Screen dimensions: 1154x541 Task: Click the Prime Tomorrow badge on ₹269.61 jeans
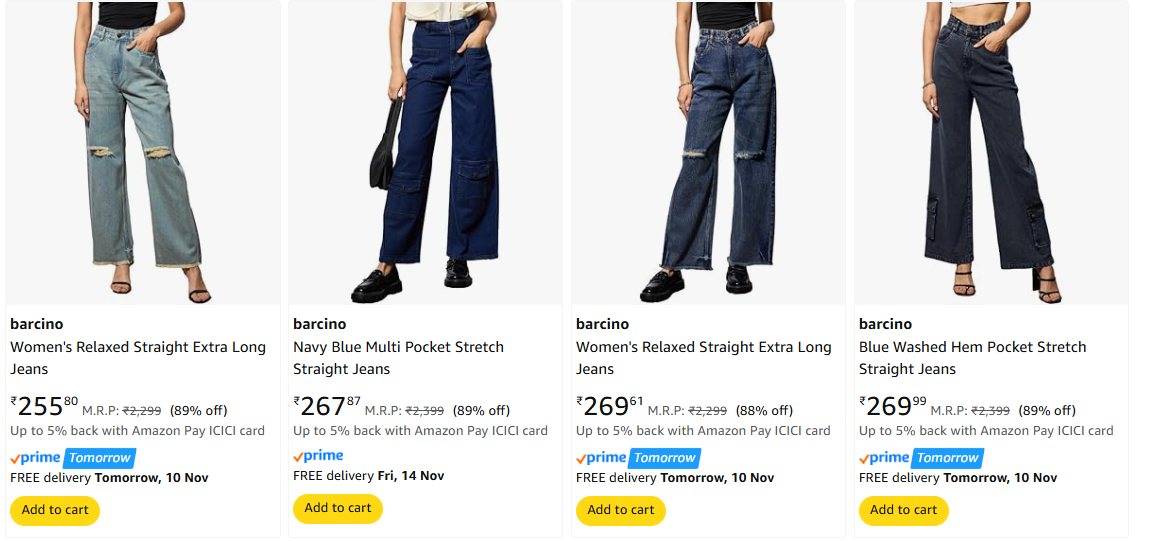coord(638,458)
